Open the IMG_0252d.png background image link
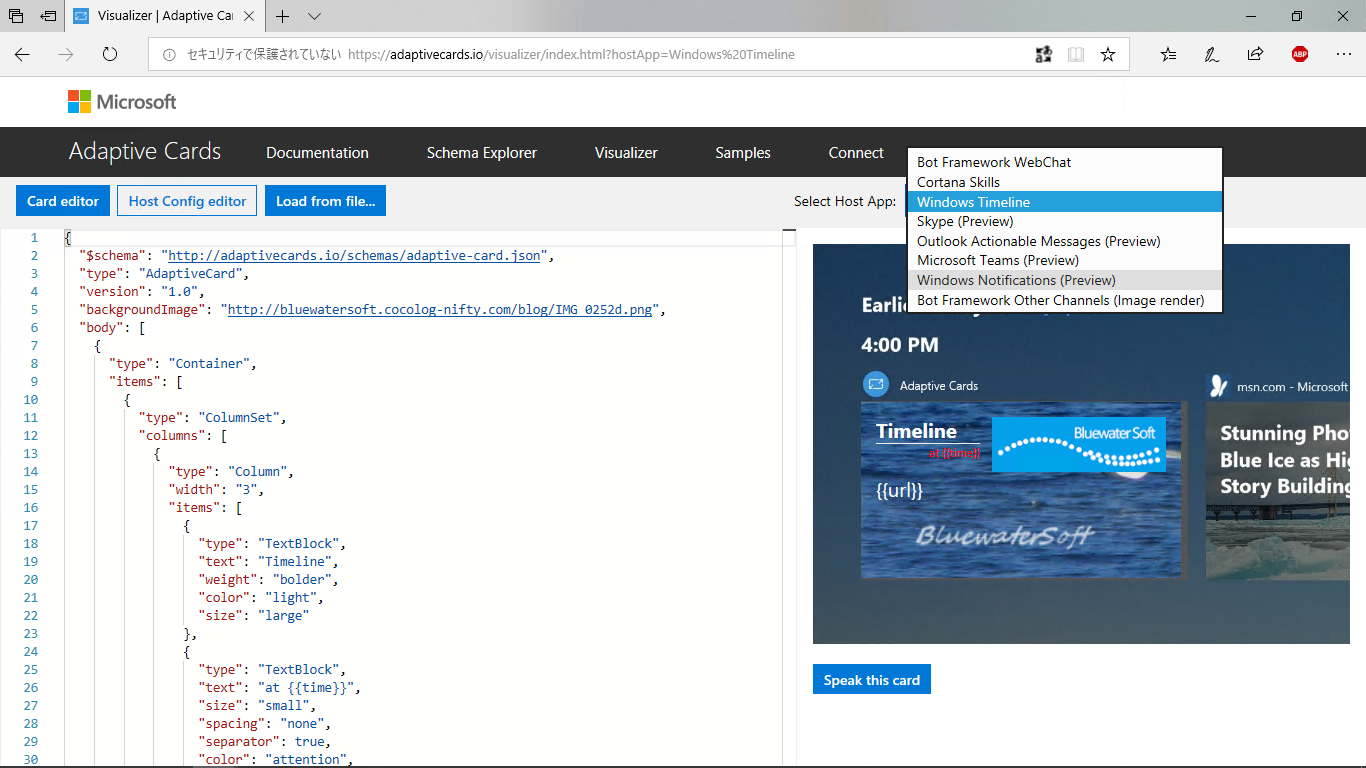1366x768 pixels. coord(440,310)
